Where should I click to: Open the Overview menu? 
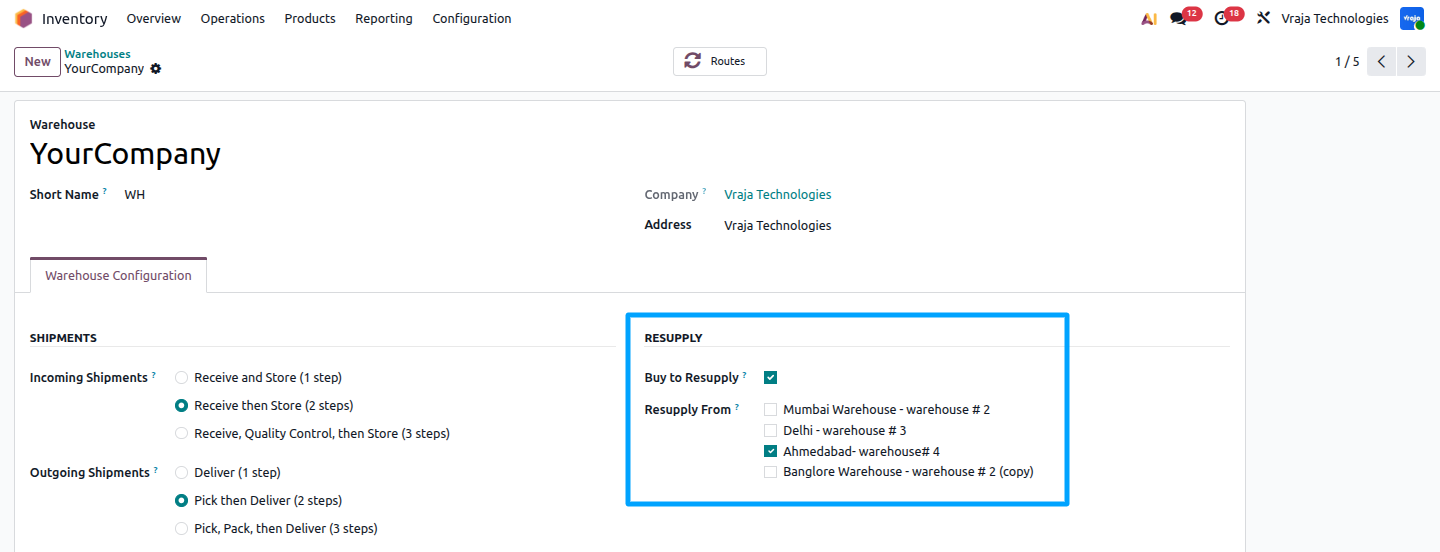click(154, 19)
